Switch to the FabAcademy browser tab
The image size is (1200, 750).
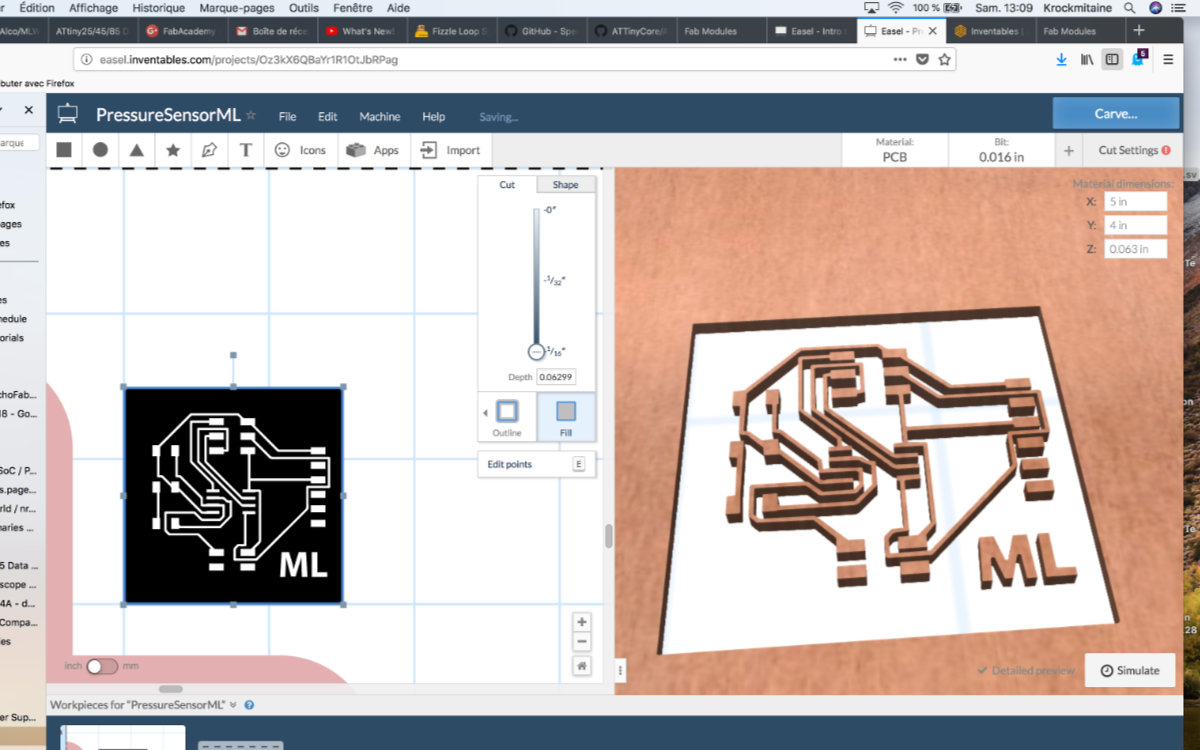(x=181, y=31)
